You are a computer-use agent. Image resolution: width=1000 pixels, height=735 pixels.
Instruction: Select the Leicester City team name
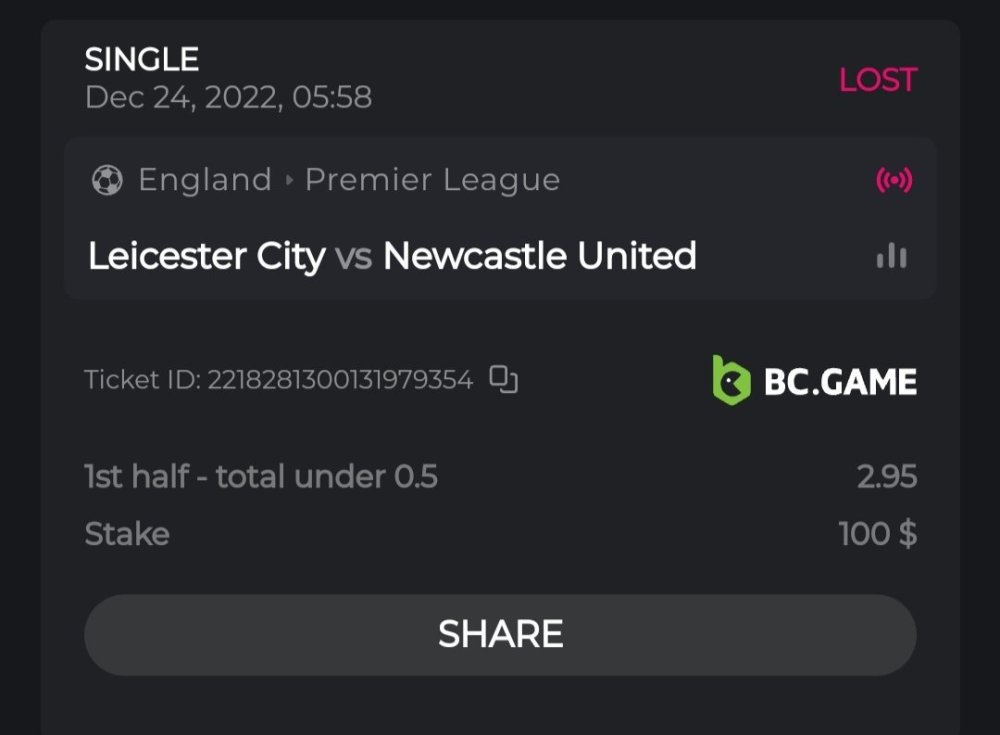[x=206, y=257]
